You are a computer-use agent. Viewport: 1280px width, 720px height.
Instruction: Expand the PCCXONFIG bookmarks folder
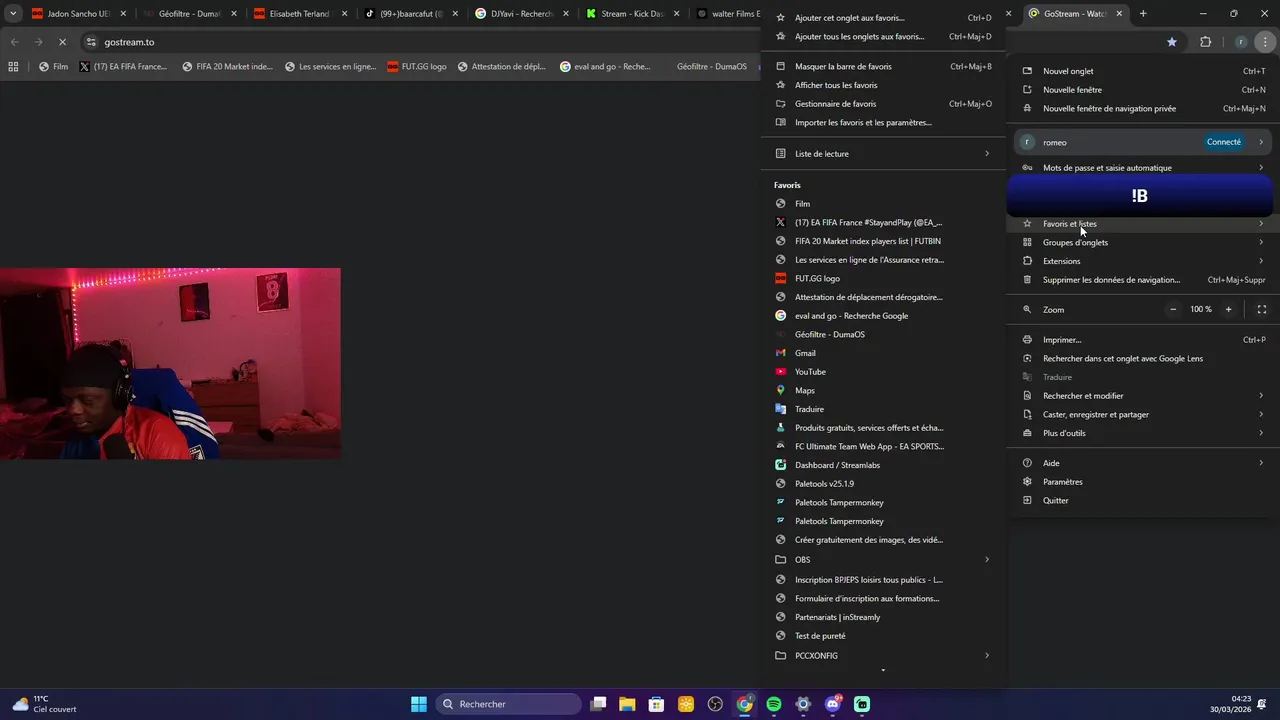(x=883, y=656)
